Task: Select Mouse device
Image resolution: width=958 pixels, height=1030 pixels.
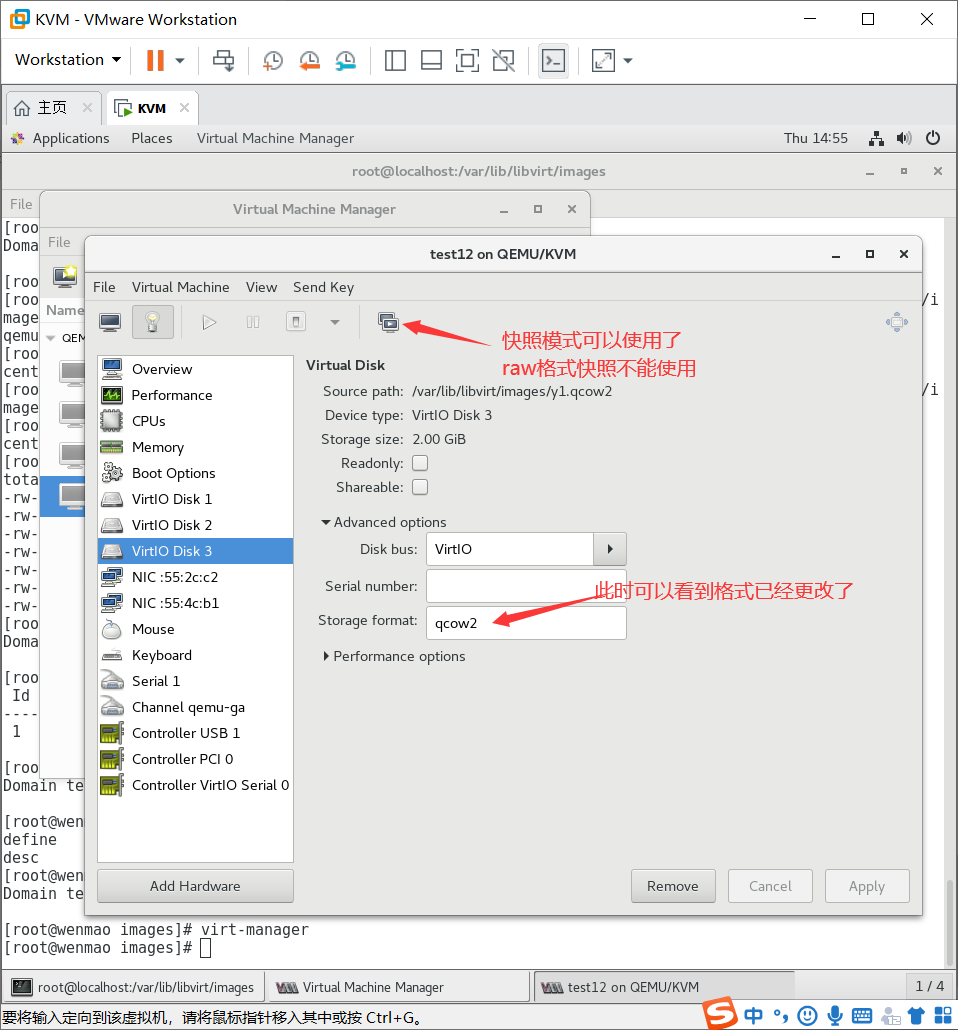Action: (x=195, y=629)
